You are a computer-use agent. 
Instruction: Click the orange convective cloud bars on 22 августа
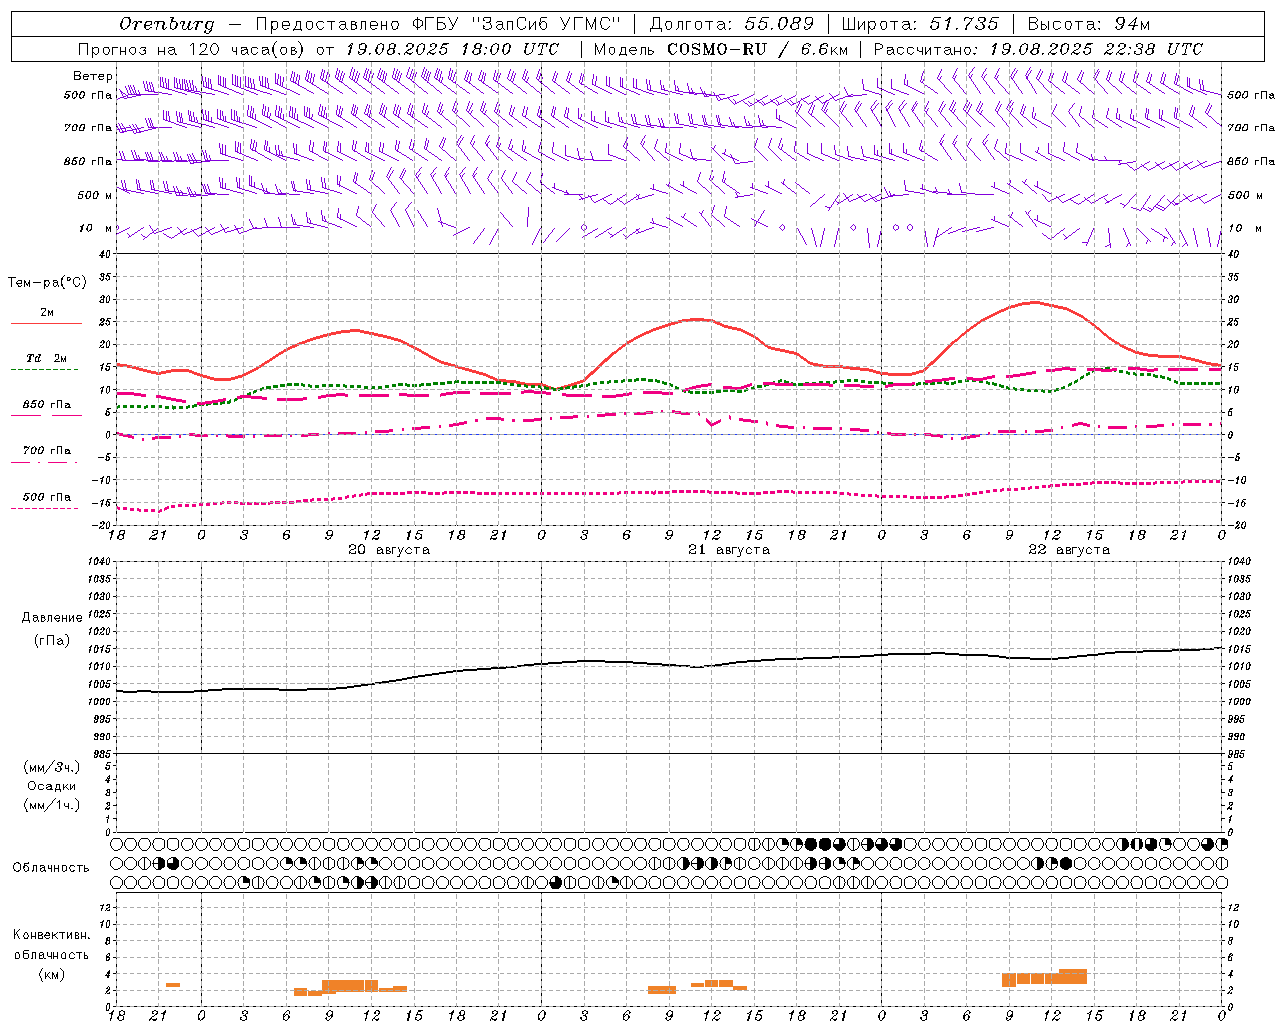click(1044, 977)
